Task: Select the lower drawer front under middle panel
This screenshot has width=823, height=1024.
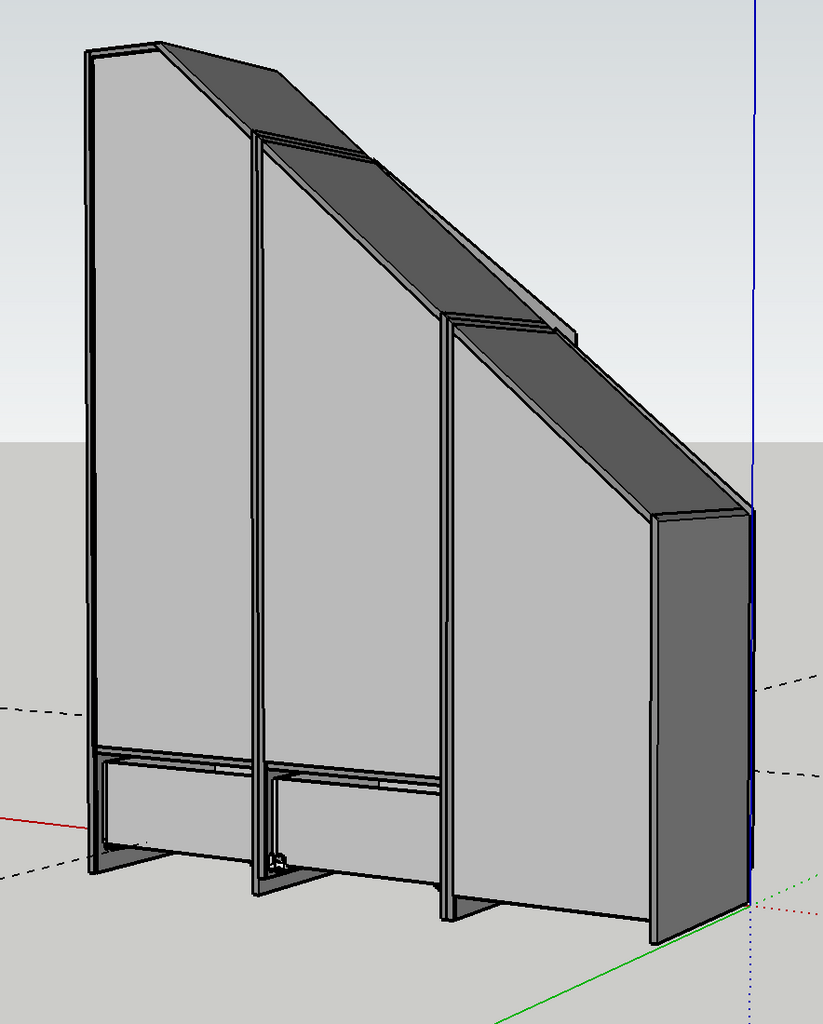Action: pyautogui.click(x=357, y=829)
